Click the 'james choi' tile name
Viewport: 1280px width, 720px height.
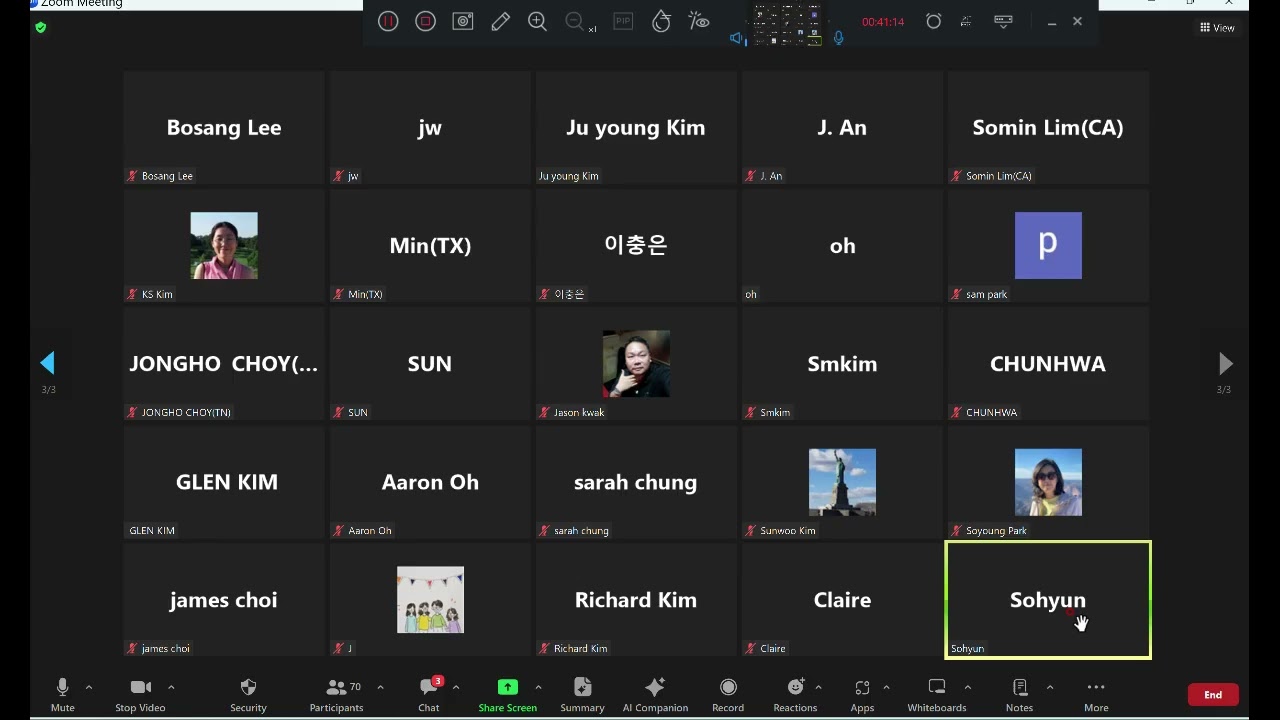[223, 600]
